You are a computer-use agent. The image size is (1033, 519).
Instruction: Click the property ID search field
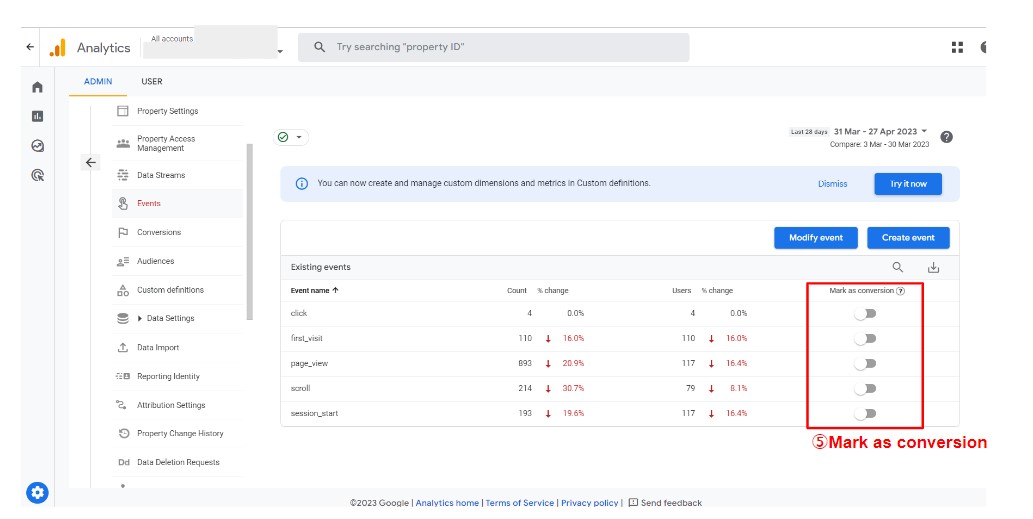point(500,47)
